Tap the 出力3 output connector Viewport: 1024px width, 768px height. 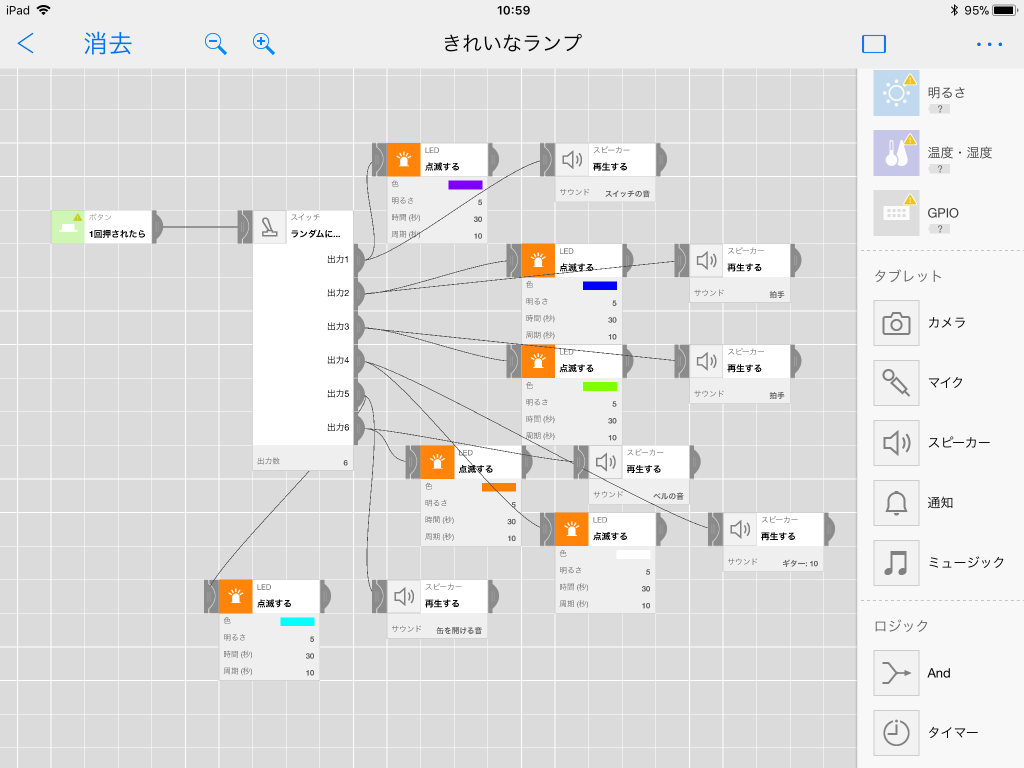pyautogui.click(x=359, y=327)
